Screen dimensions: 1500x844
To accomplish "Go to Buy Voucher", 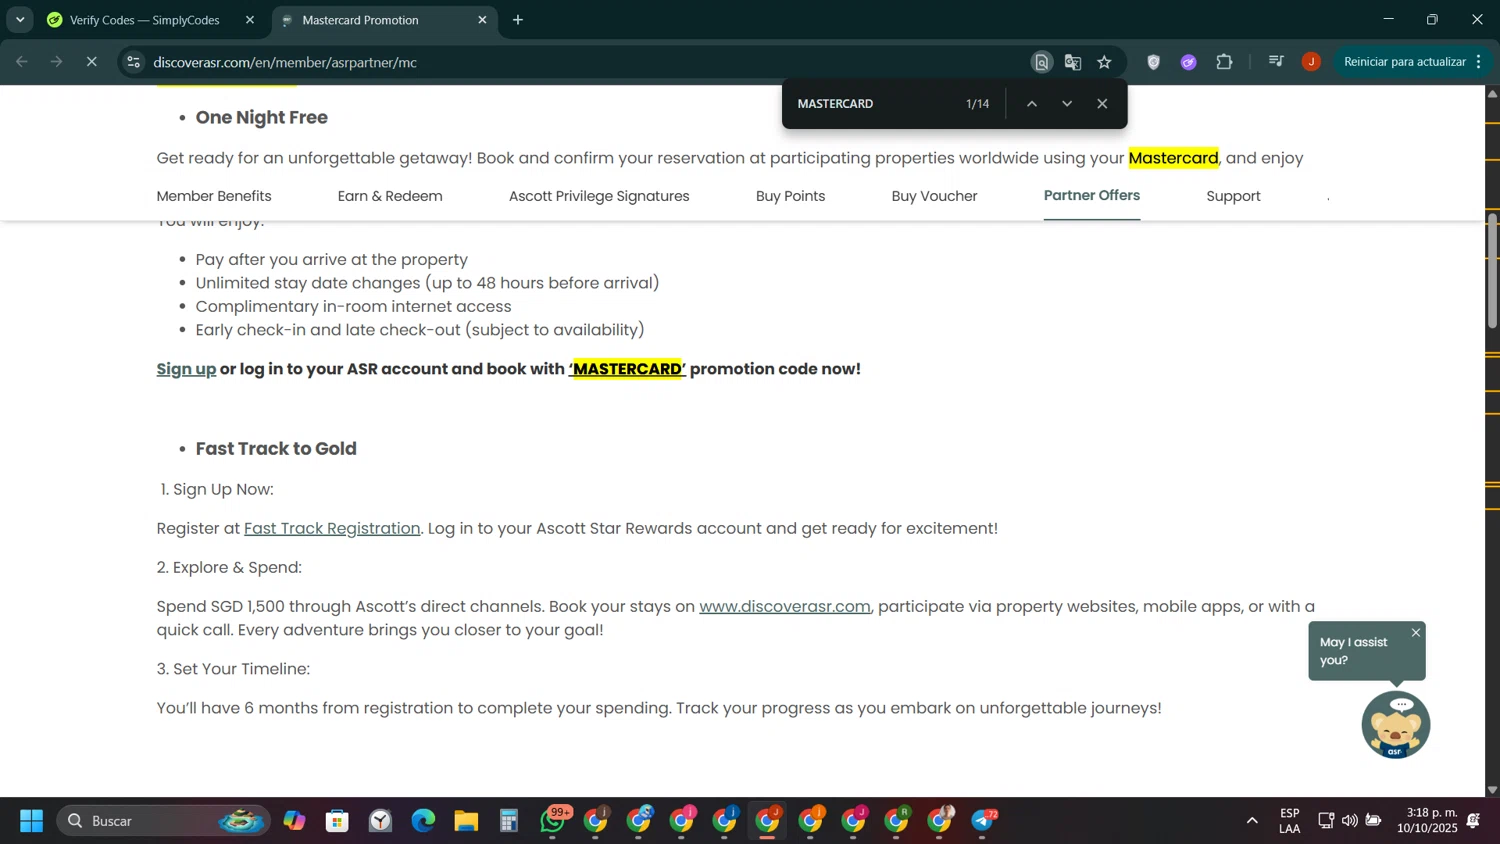I will click(x=934, y=196).
